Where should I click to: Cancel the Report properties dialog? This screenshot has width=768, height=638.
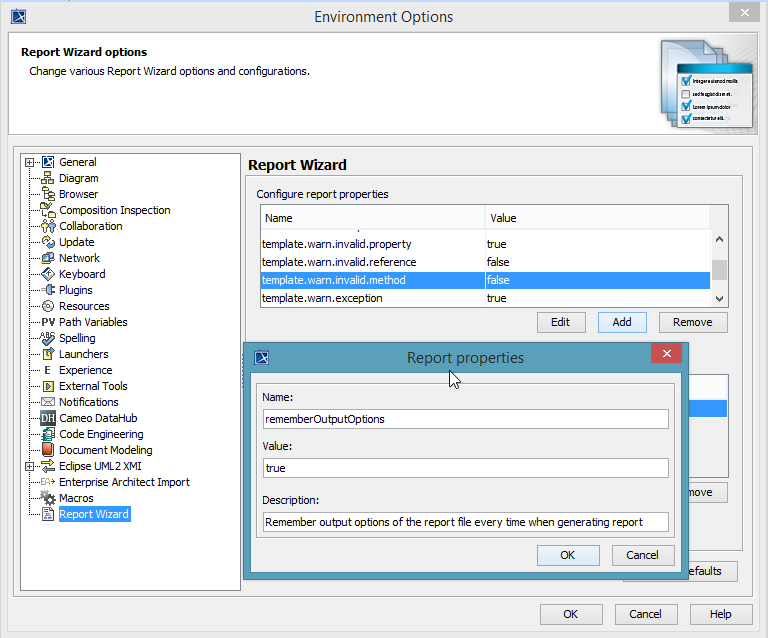click(x=642, y=555)
